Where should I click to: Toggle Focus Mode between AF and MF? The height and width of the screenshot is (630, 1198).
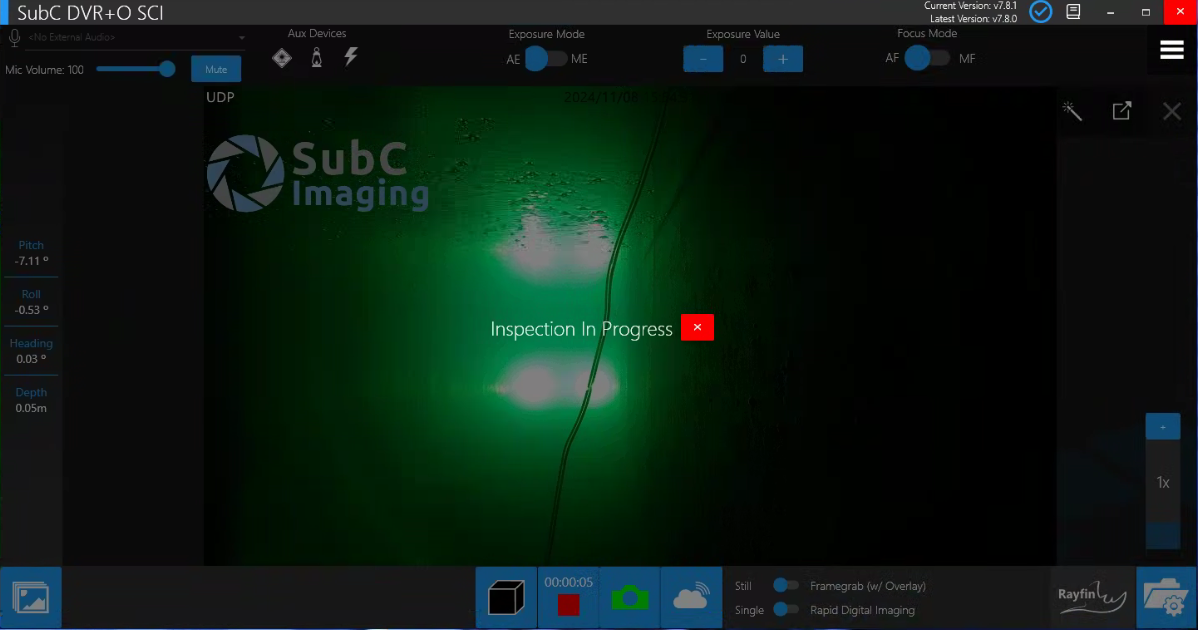(926, 59)
